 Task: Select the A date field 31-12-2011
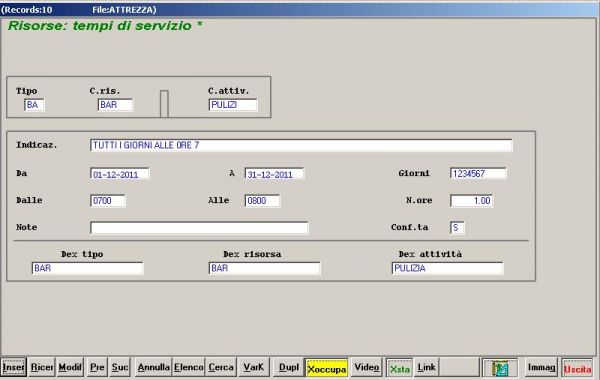coord(274,174)
